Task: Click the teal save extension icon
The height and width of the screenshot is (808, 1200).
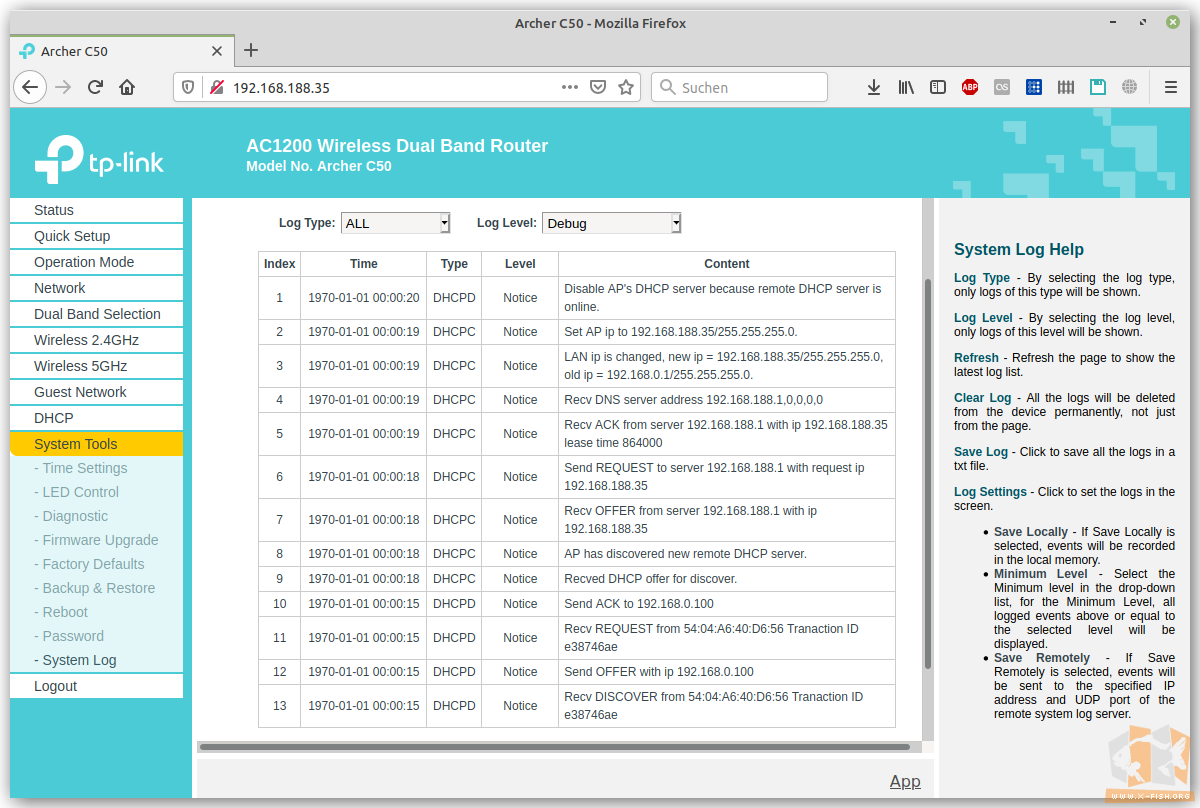Action: point(1098,87)
